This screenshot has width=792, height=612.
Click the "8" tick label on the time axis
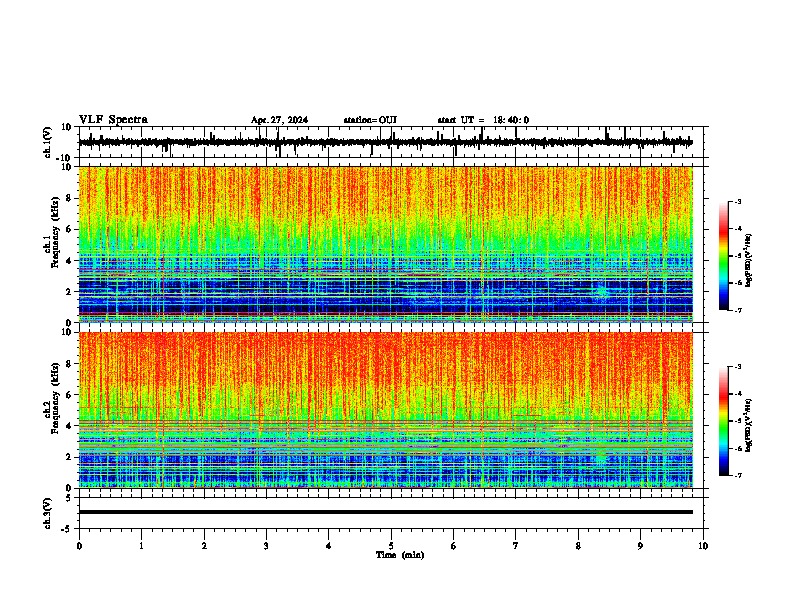click(x=578, y=546)
